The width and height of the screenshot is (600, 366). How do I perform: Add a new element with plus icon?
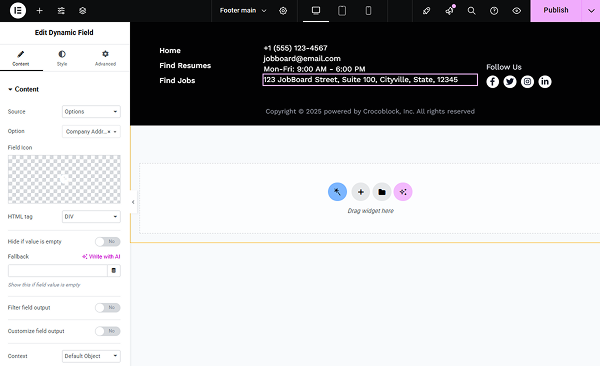click(x=39, y=11)
